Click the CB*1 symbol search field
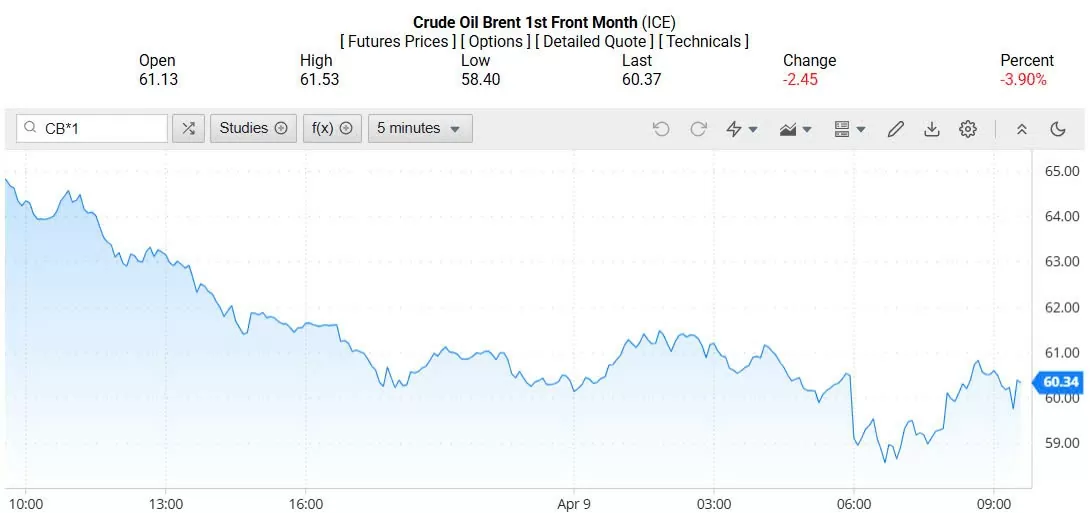Viewport: 1091px width, 513px height. point(100,128)
